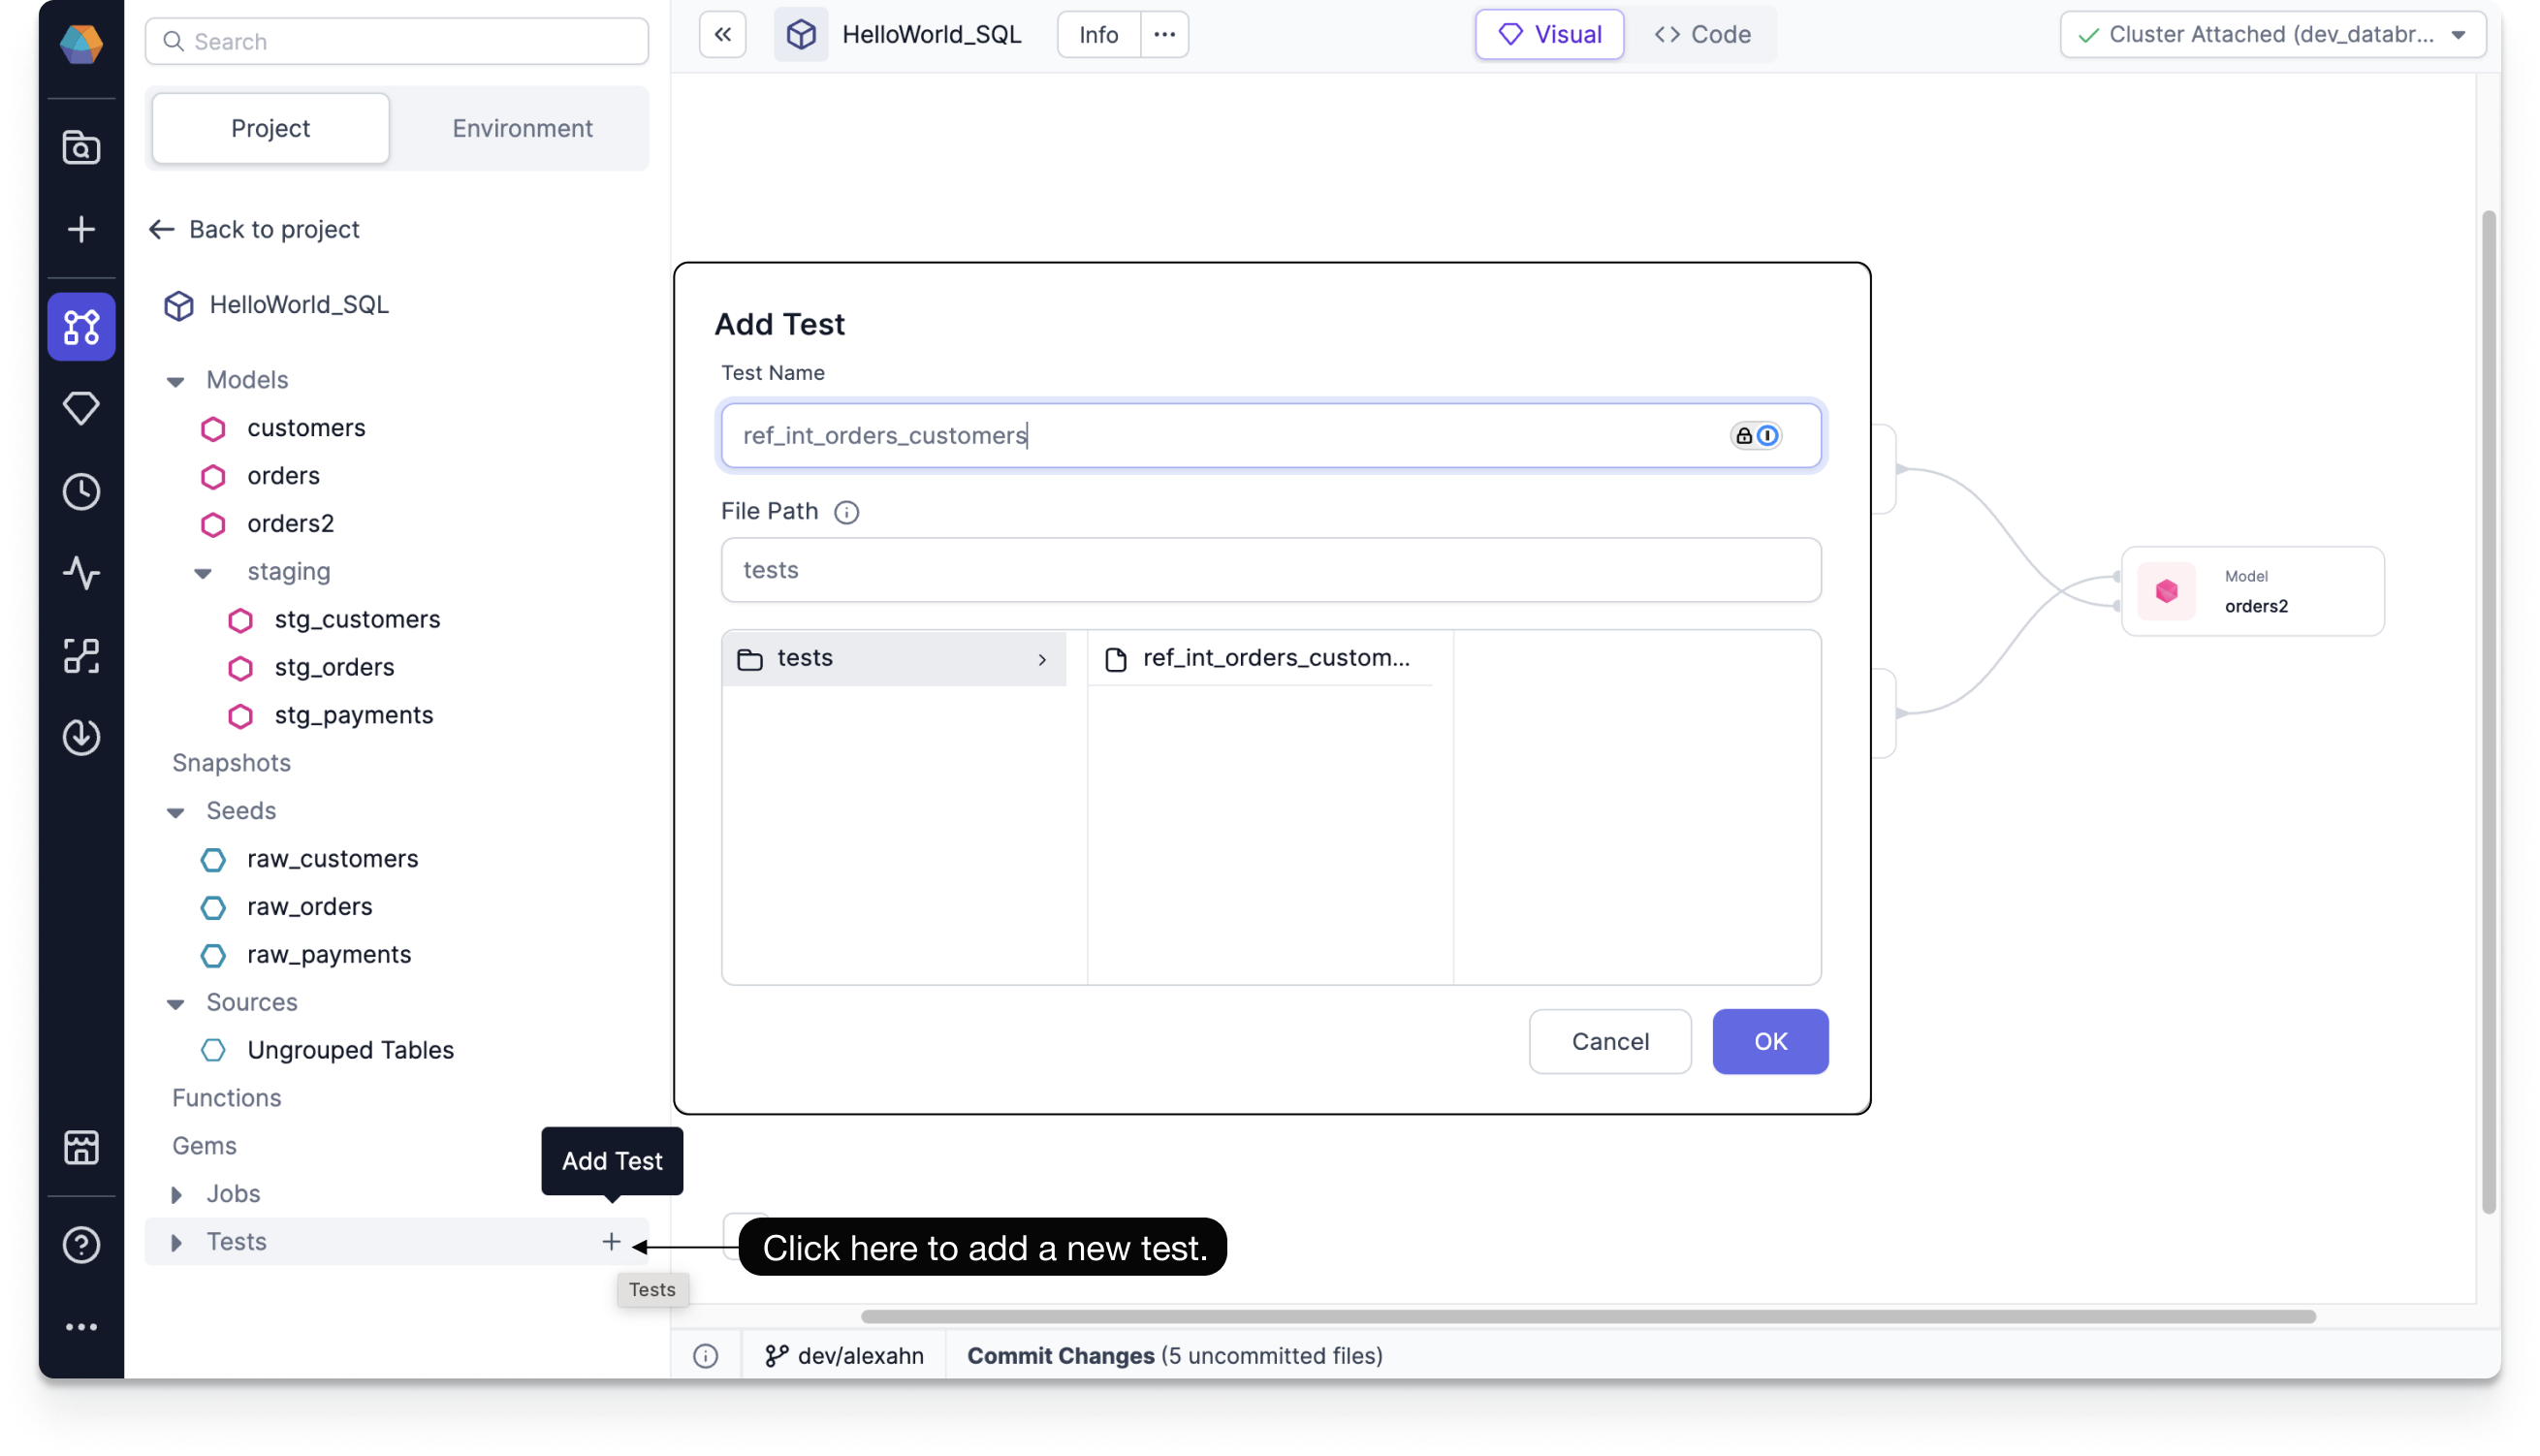Select the Gems tree item
This screenshot has width=2540, height=1456.
click(x=204, y=1146)
